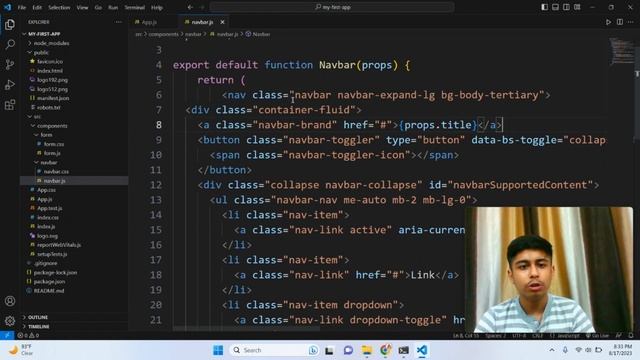Open Explorer Views and More Actions ellipsis
The height and width of the screenshot is (360, 640).
click(x=118, y=22)
